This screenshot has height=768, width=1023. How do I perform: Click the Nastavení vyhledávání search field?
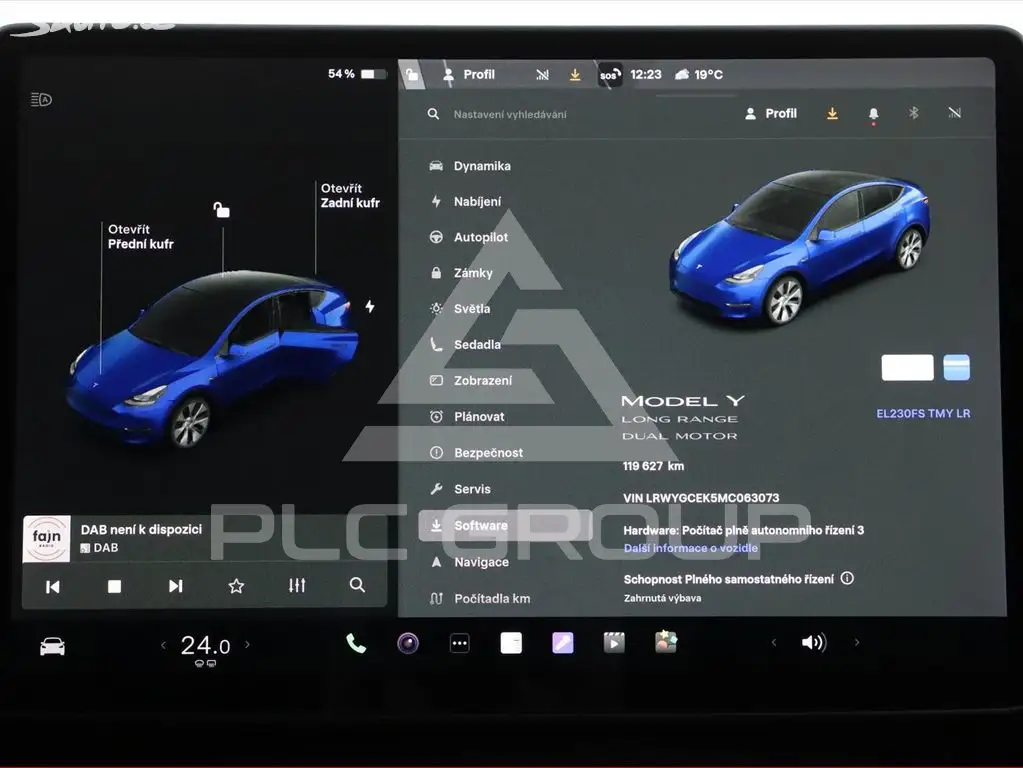click(x=510, y=114)
